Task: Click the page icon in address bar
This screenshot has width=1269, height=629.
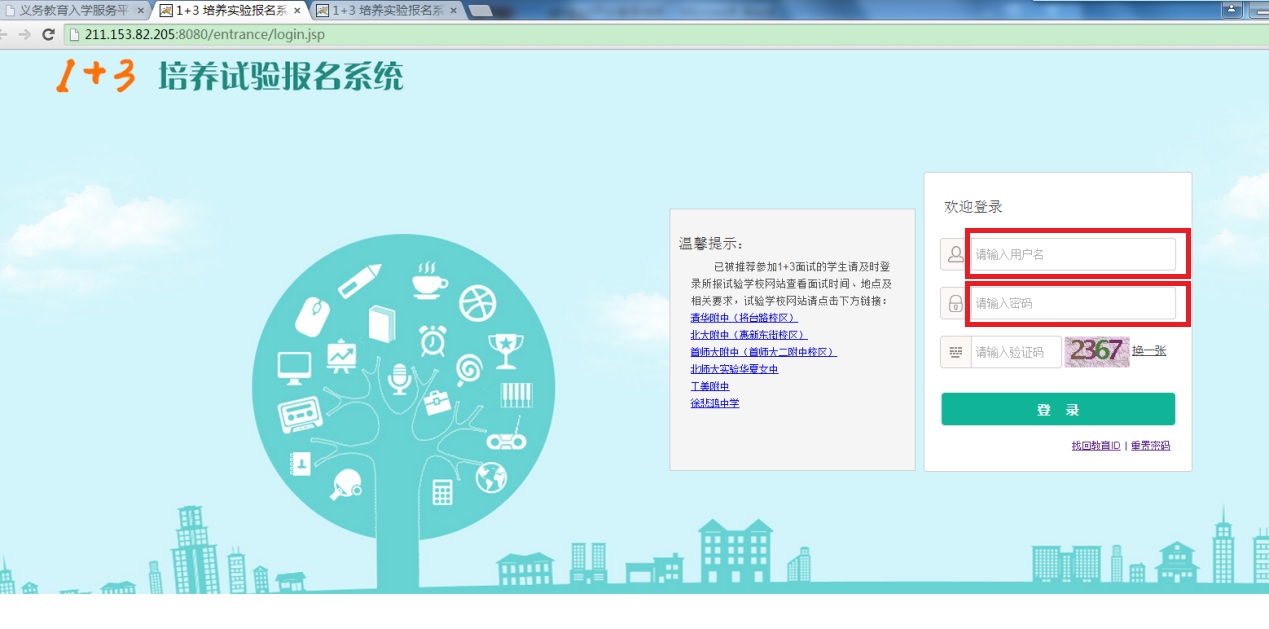Action: tap(73, 34)
